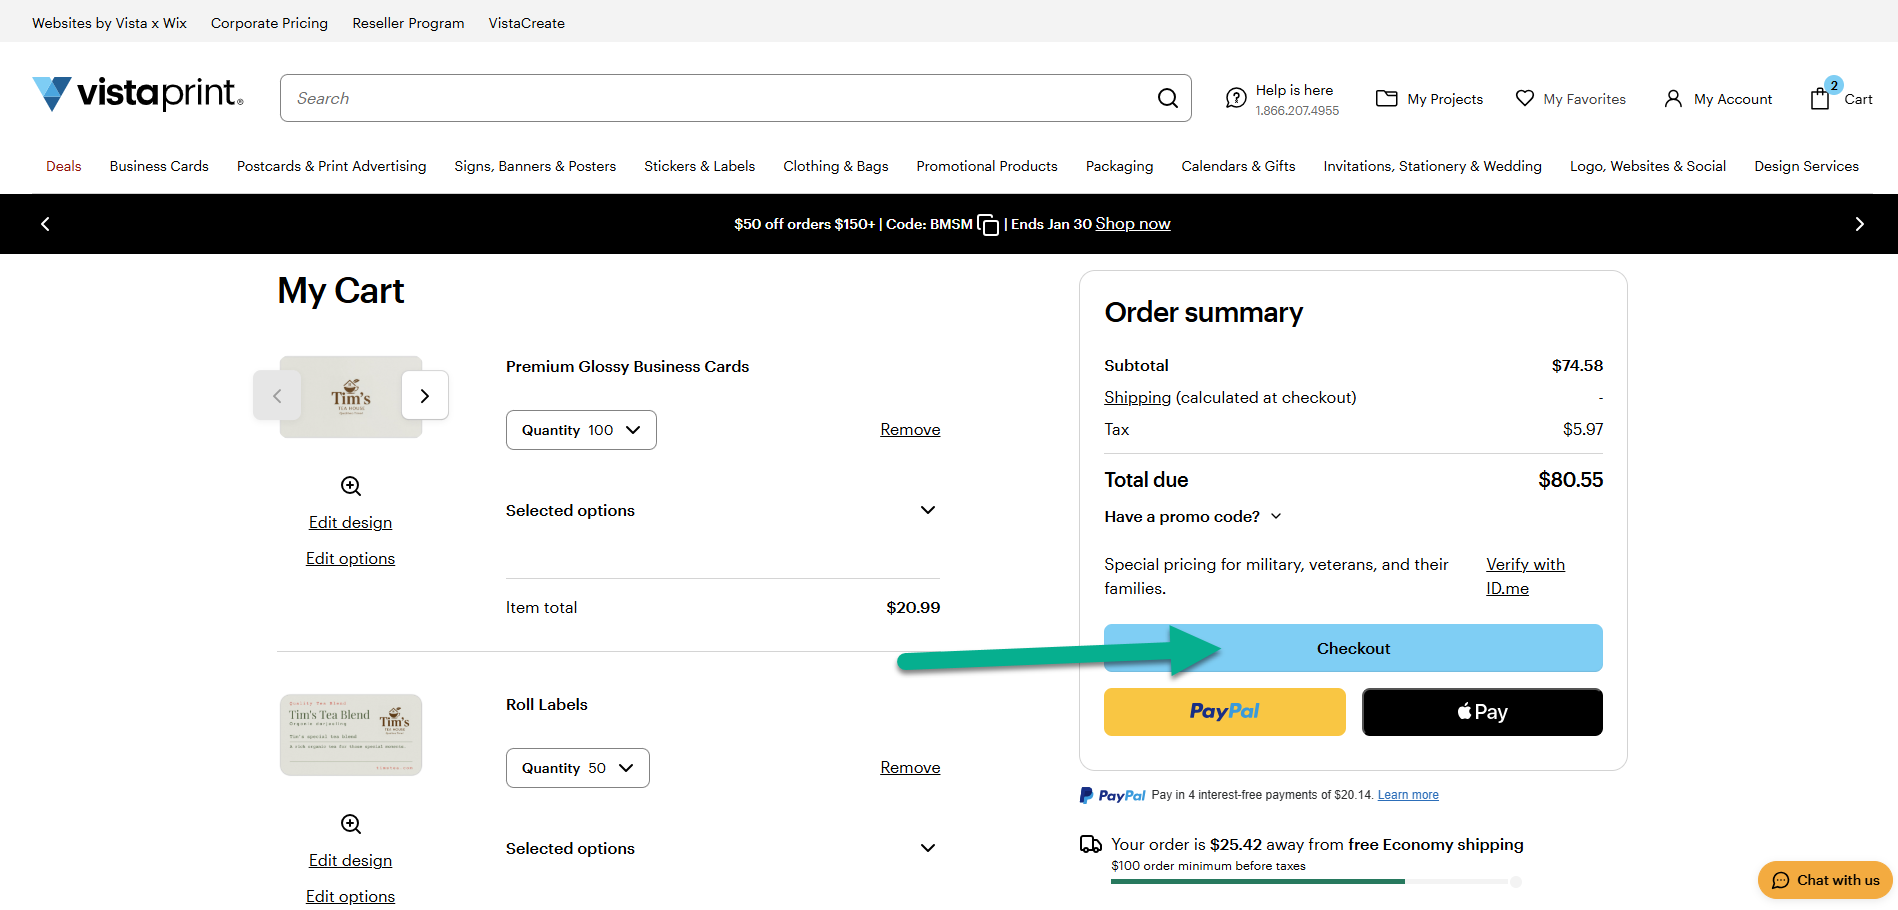Click the Total due amount $80.55
This screenshot has height=910, width=1898.
pos(1570,480)
